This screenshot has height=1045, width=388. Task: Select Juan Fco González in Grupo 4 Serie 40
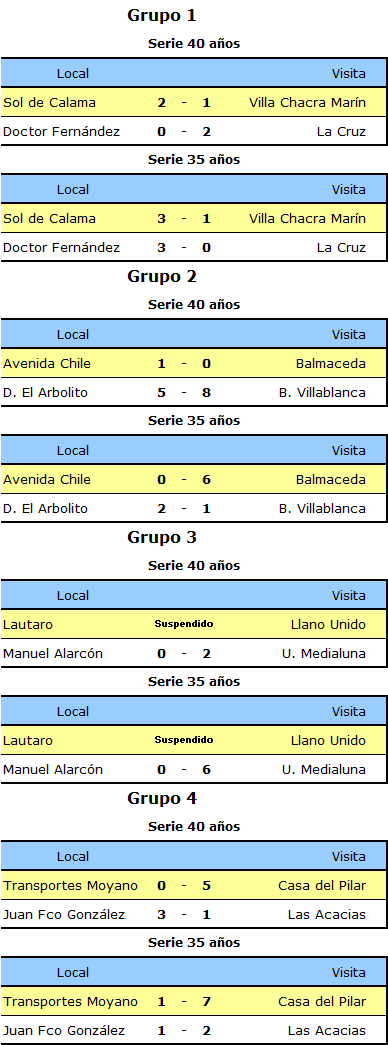tap(64, 915)
